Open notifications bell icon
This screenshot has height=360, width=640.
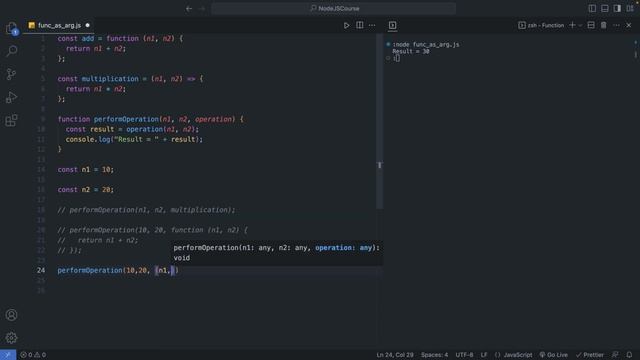click(x=629, y=355)
